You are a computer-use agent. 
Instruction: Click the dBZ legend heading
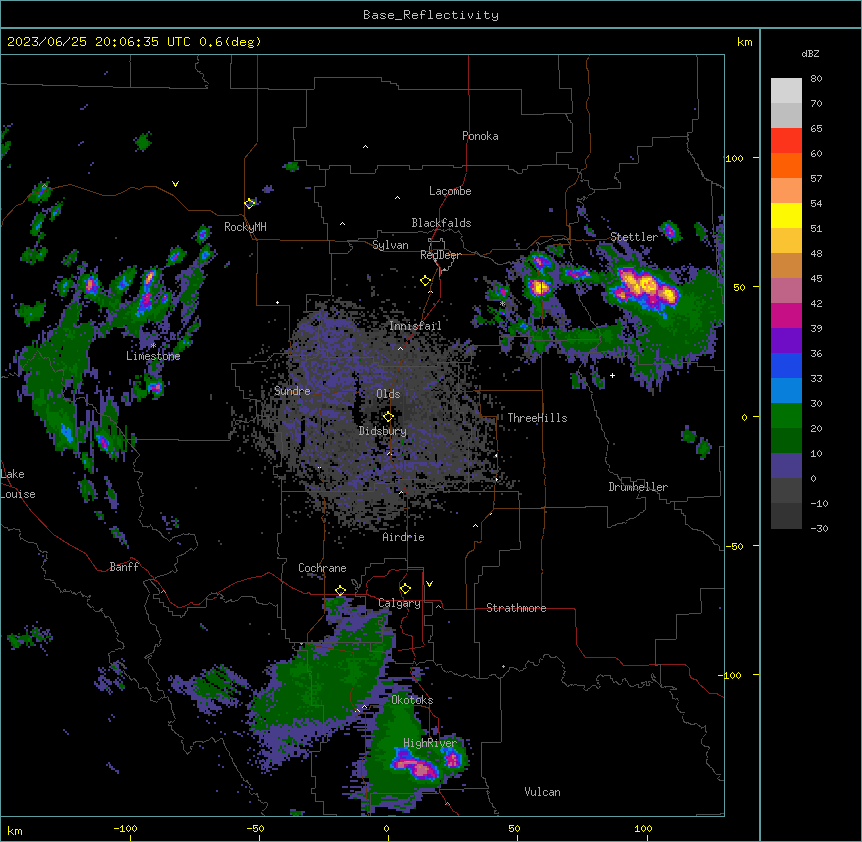pos(810,53)
